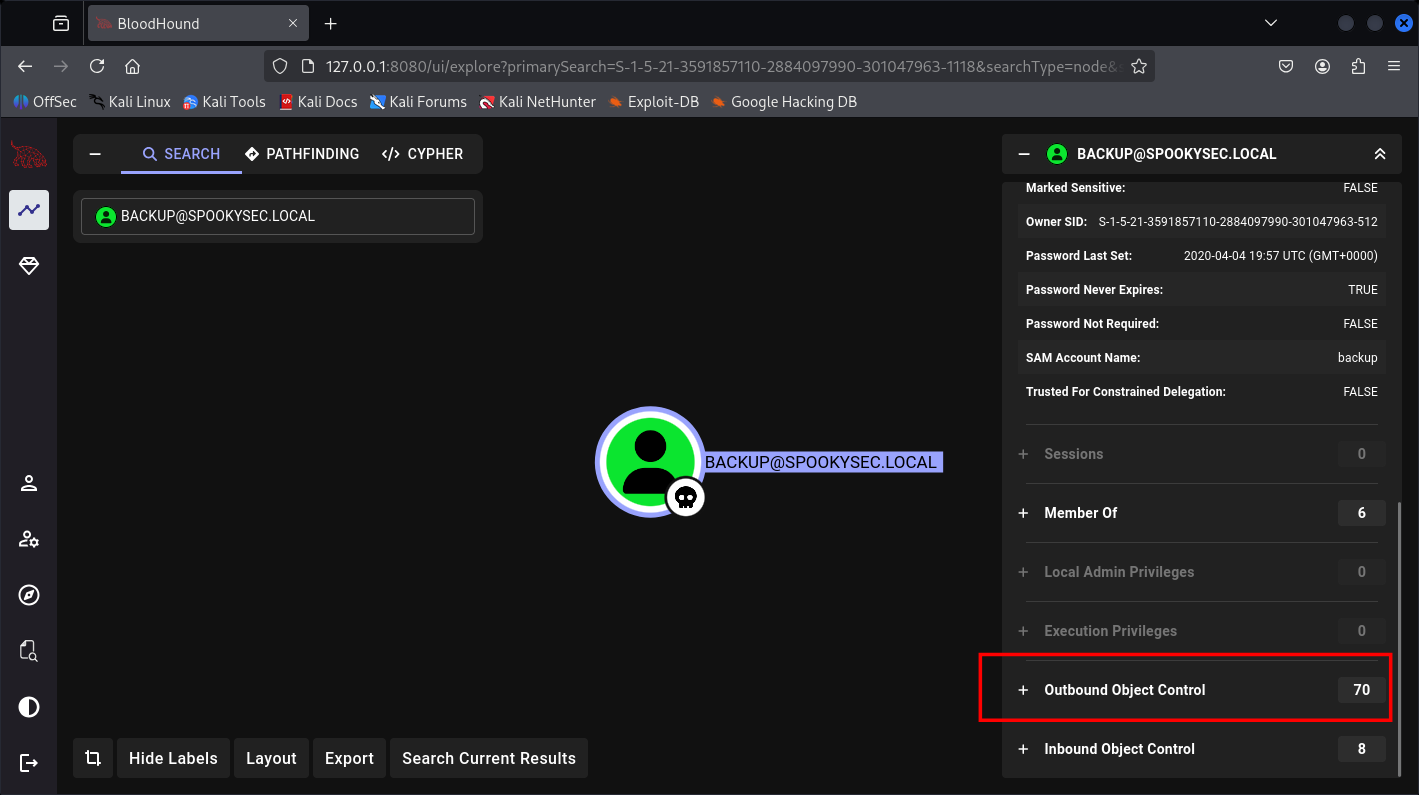1419x795 pixels.
Task: Open the OffSec bookmark
Action: pyautogui.click(x=44, y=101)
